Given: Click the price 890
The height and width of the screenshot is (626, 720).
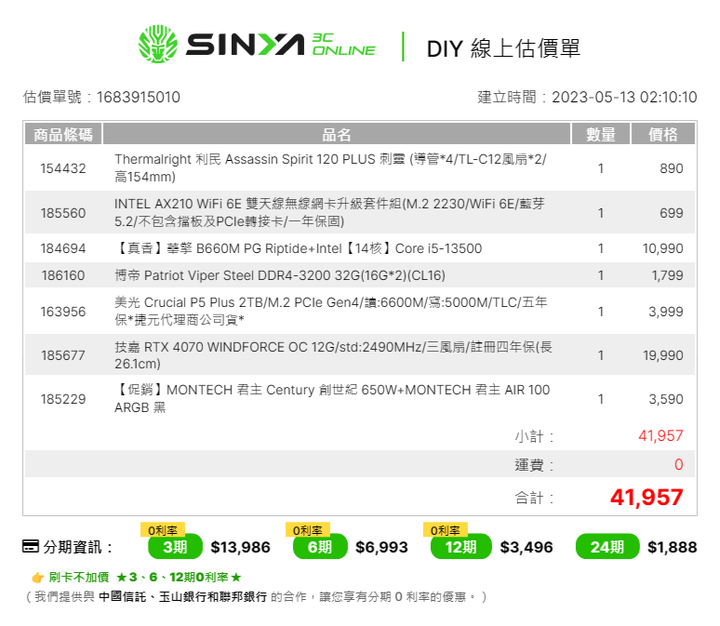Looking at the screenshot, I should tap(671, 169).
